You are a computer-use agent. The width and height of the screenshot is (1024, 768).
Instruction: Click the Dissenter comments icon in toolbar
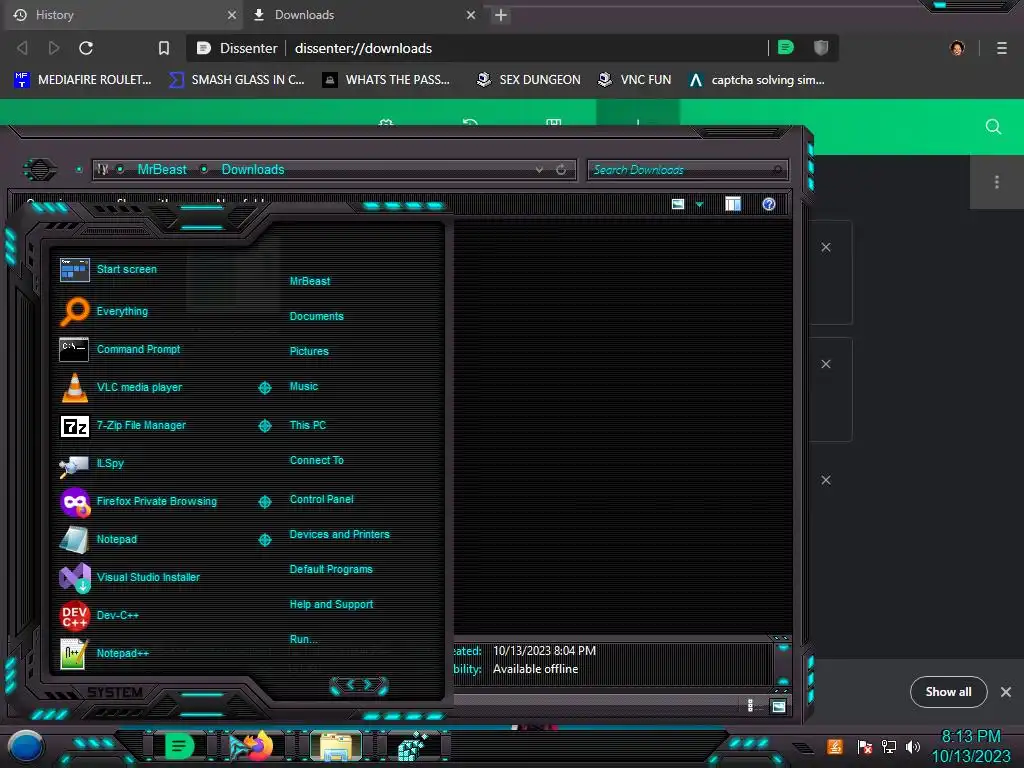click(x=786, y=48)
